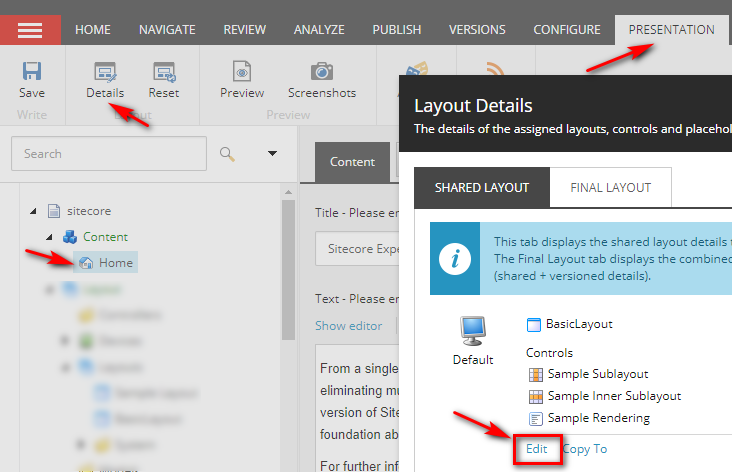Switch to the REVIEW ribbon tab
The image size is (732, 472).
coord(245,30)
